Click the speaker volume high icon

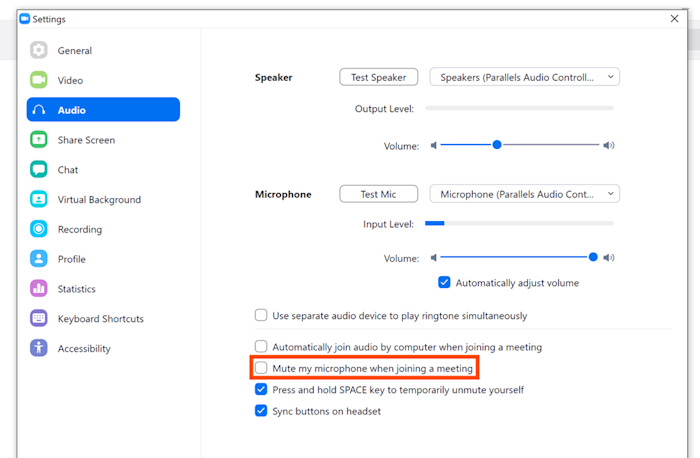click(608, 146)
